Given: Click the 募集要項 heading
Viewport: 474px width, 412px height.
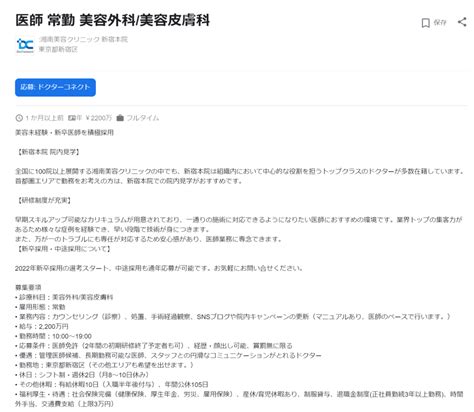Looking at the screenshot, I should tap(28, 287).
